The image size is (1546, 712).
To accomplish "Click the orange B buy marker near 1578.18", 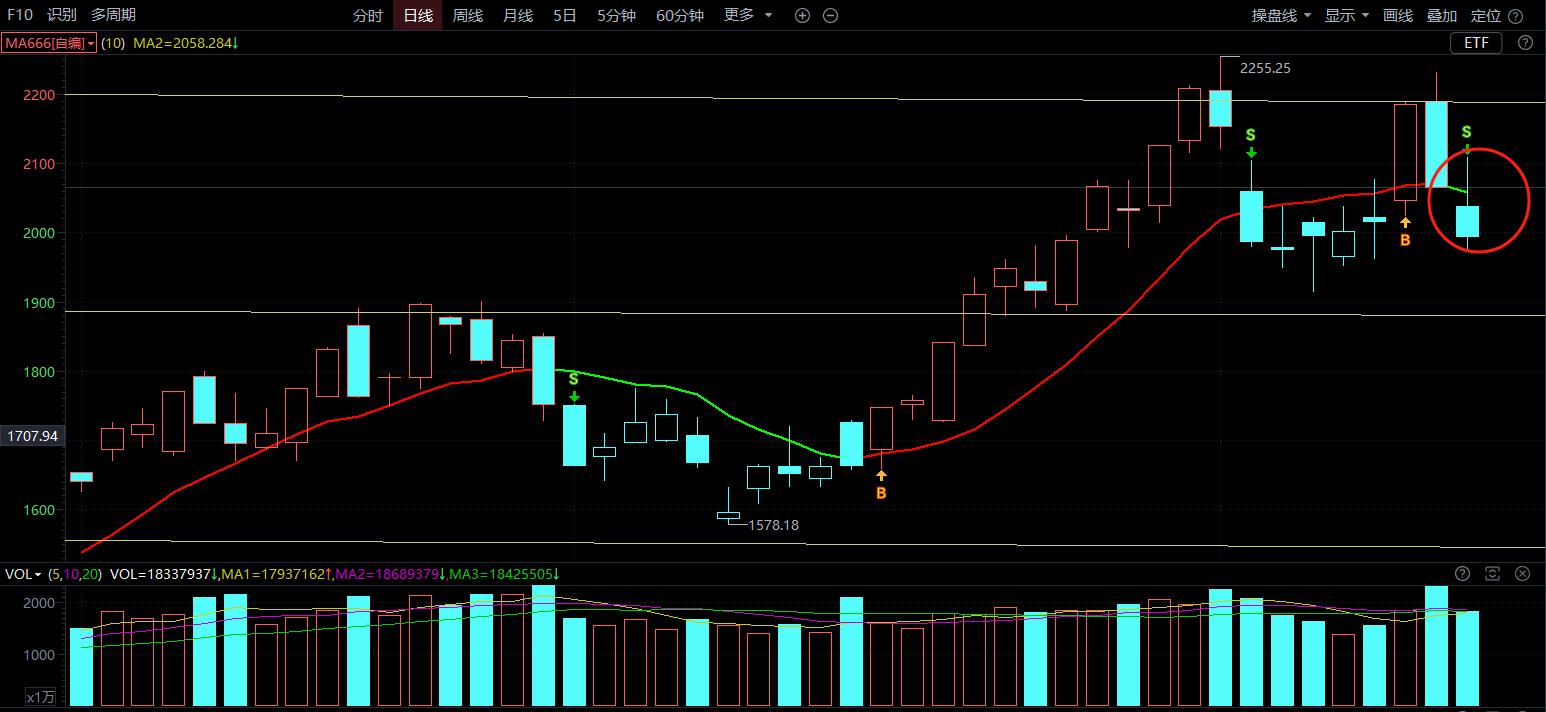I will pos(881,486).
